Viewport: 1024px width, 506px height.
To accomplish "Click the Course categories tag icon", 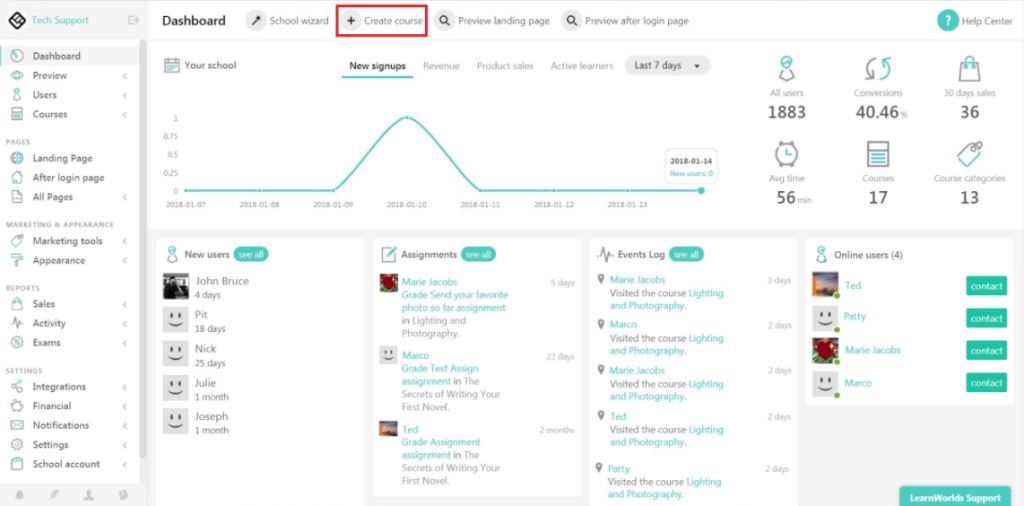I will click(x=969, y=154).
